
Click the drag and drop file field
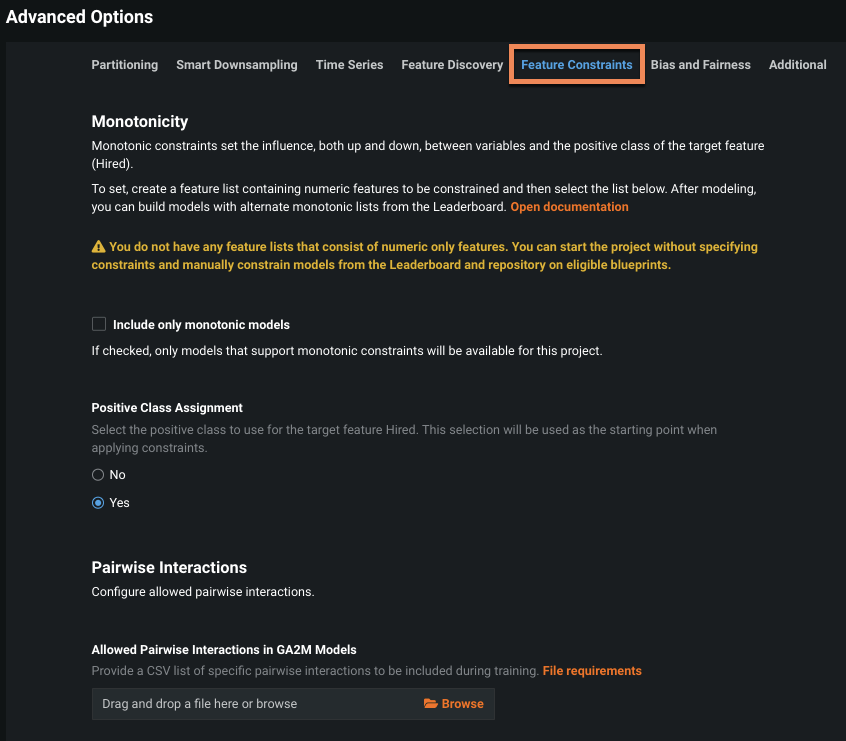(x=293, y=704)
